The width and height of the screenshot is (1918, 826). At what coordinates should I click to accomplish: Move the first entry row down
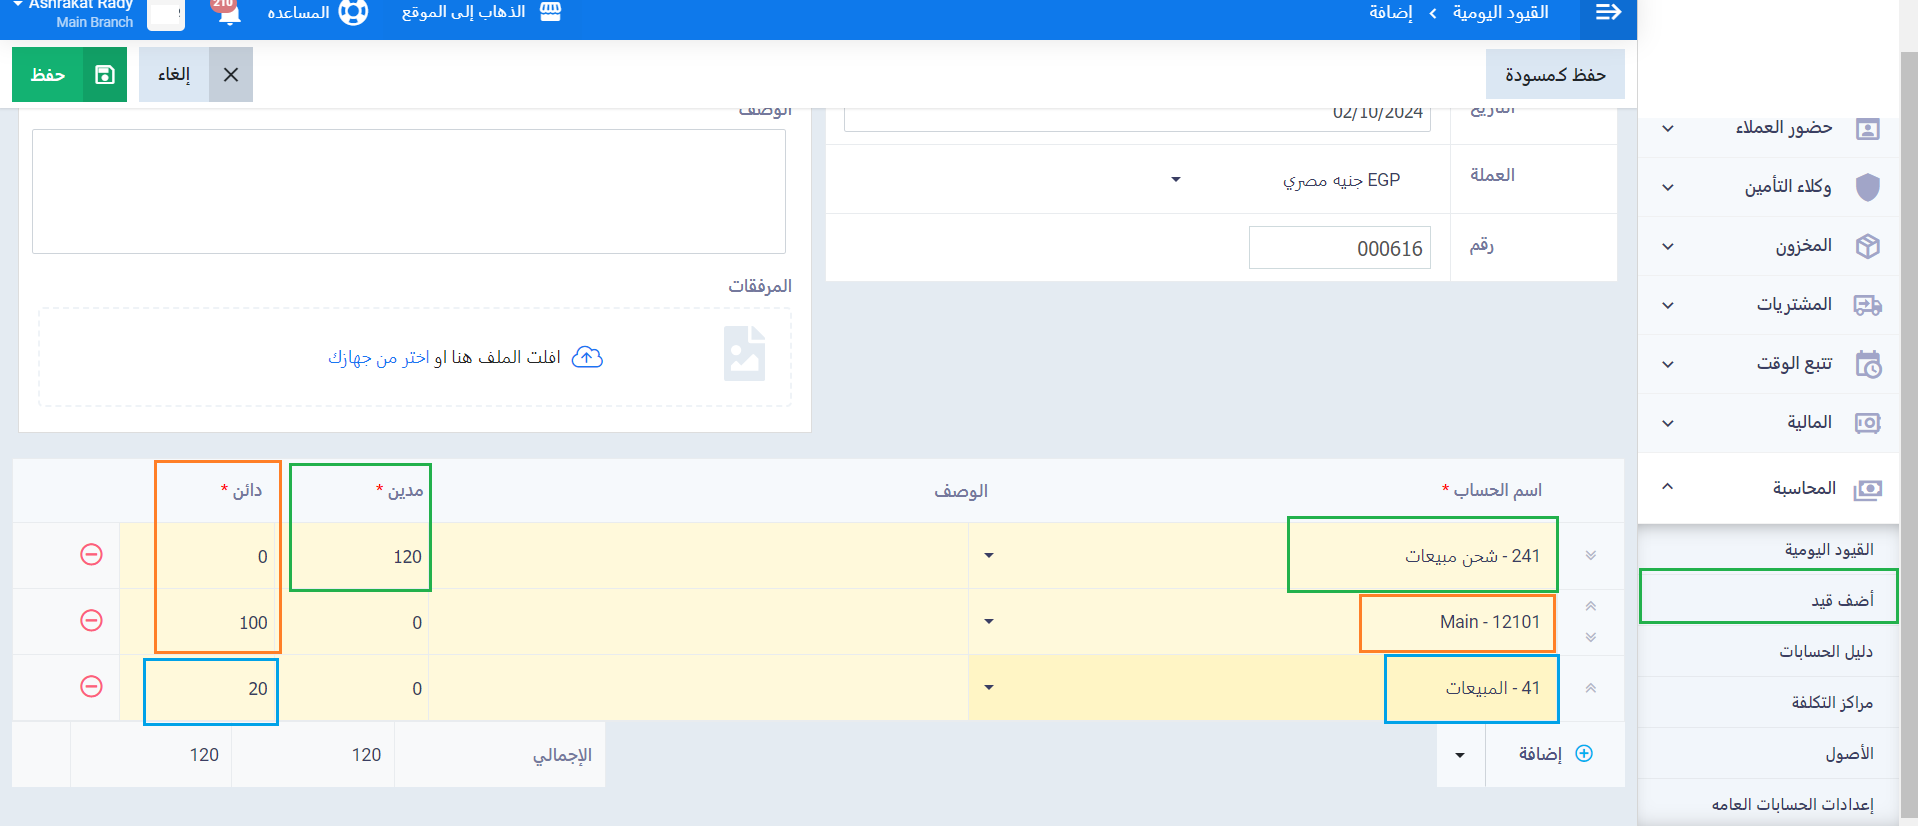pyautogui.click(x=1590, y=556)
